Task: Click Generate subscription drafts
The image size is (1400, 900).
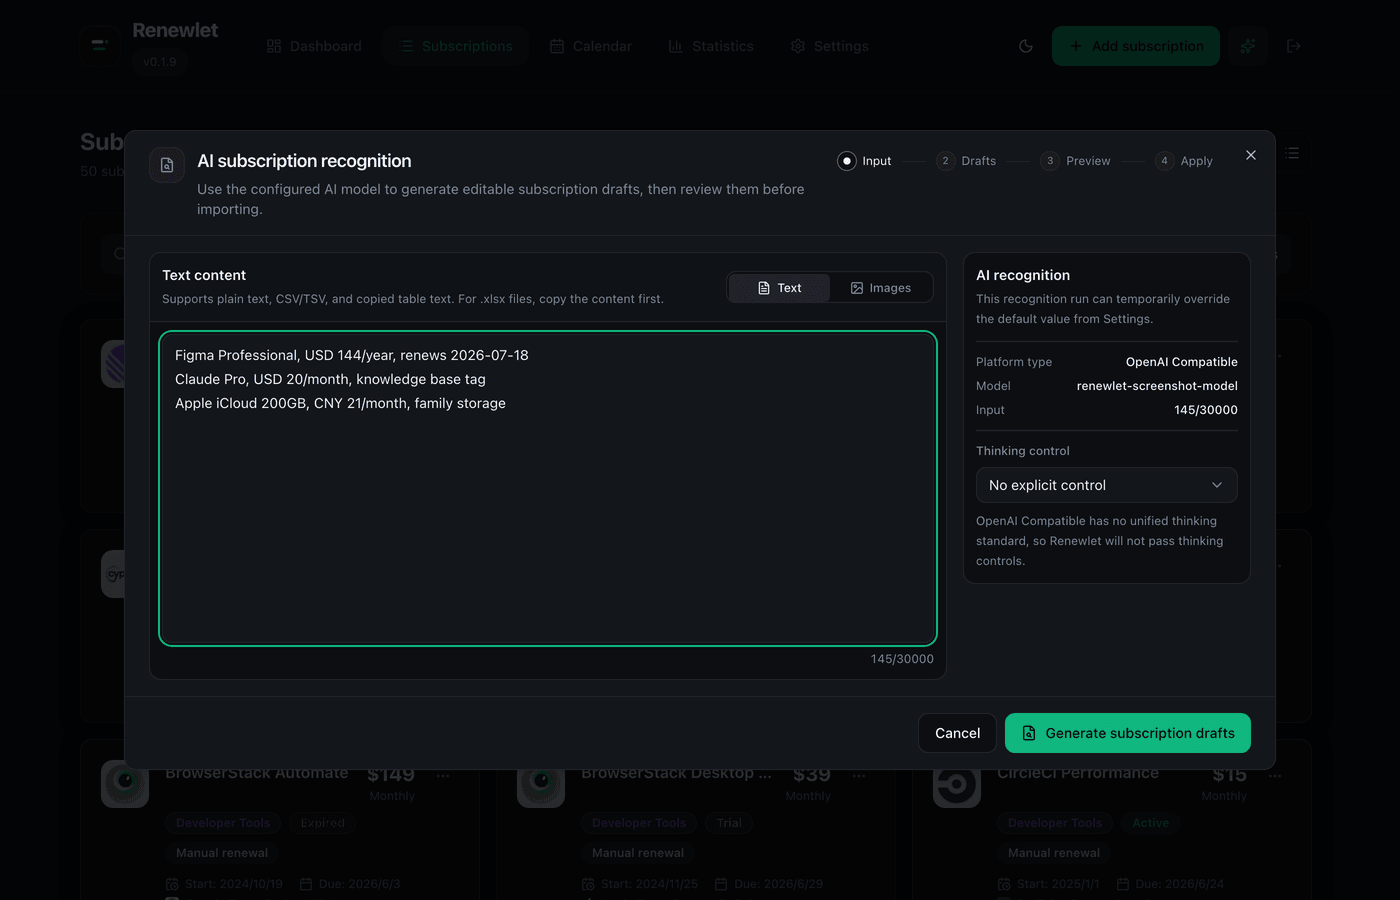Action: (1128, 733)
